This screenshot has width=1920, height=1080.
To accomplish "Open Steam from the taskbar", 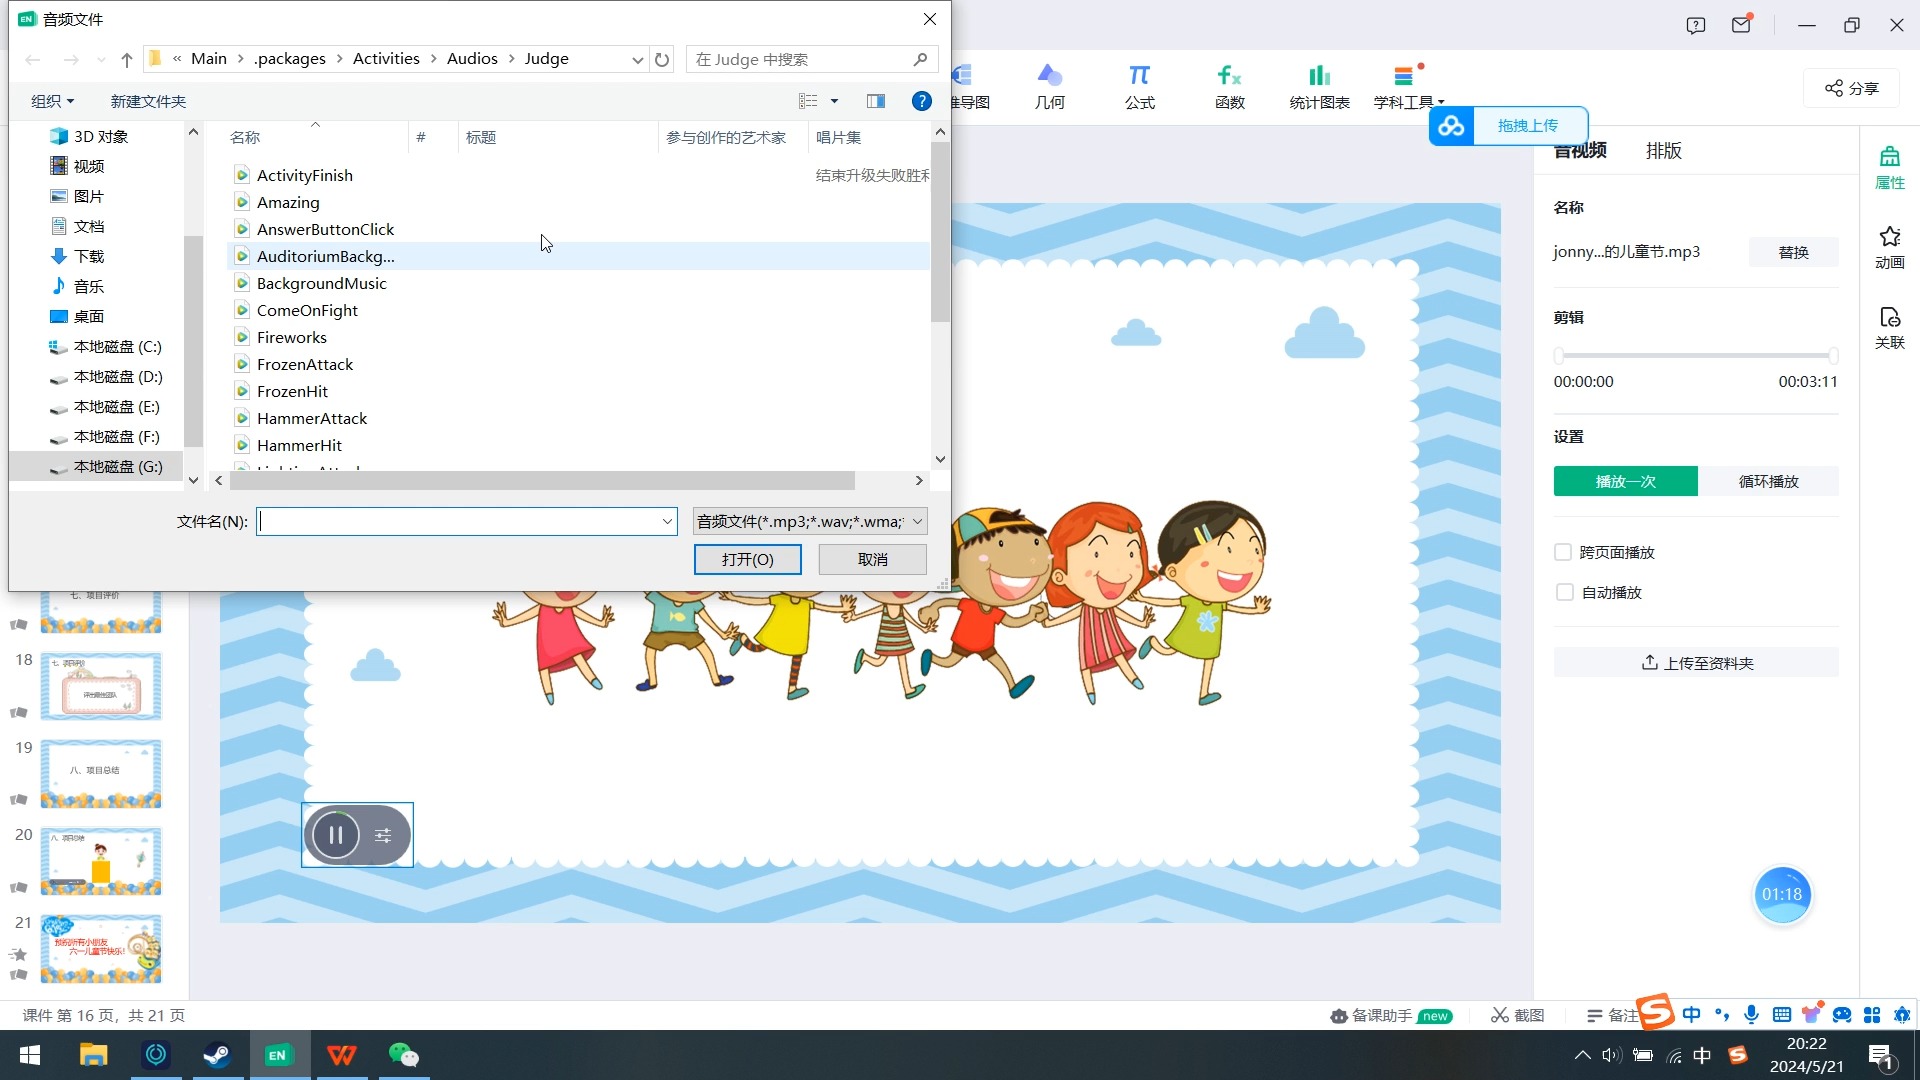I will tap(217, 1055).
